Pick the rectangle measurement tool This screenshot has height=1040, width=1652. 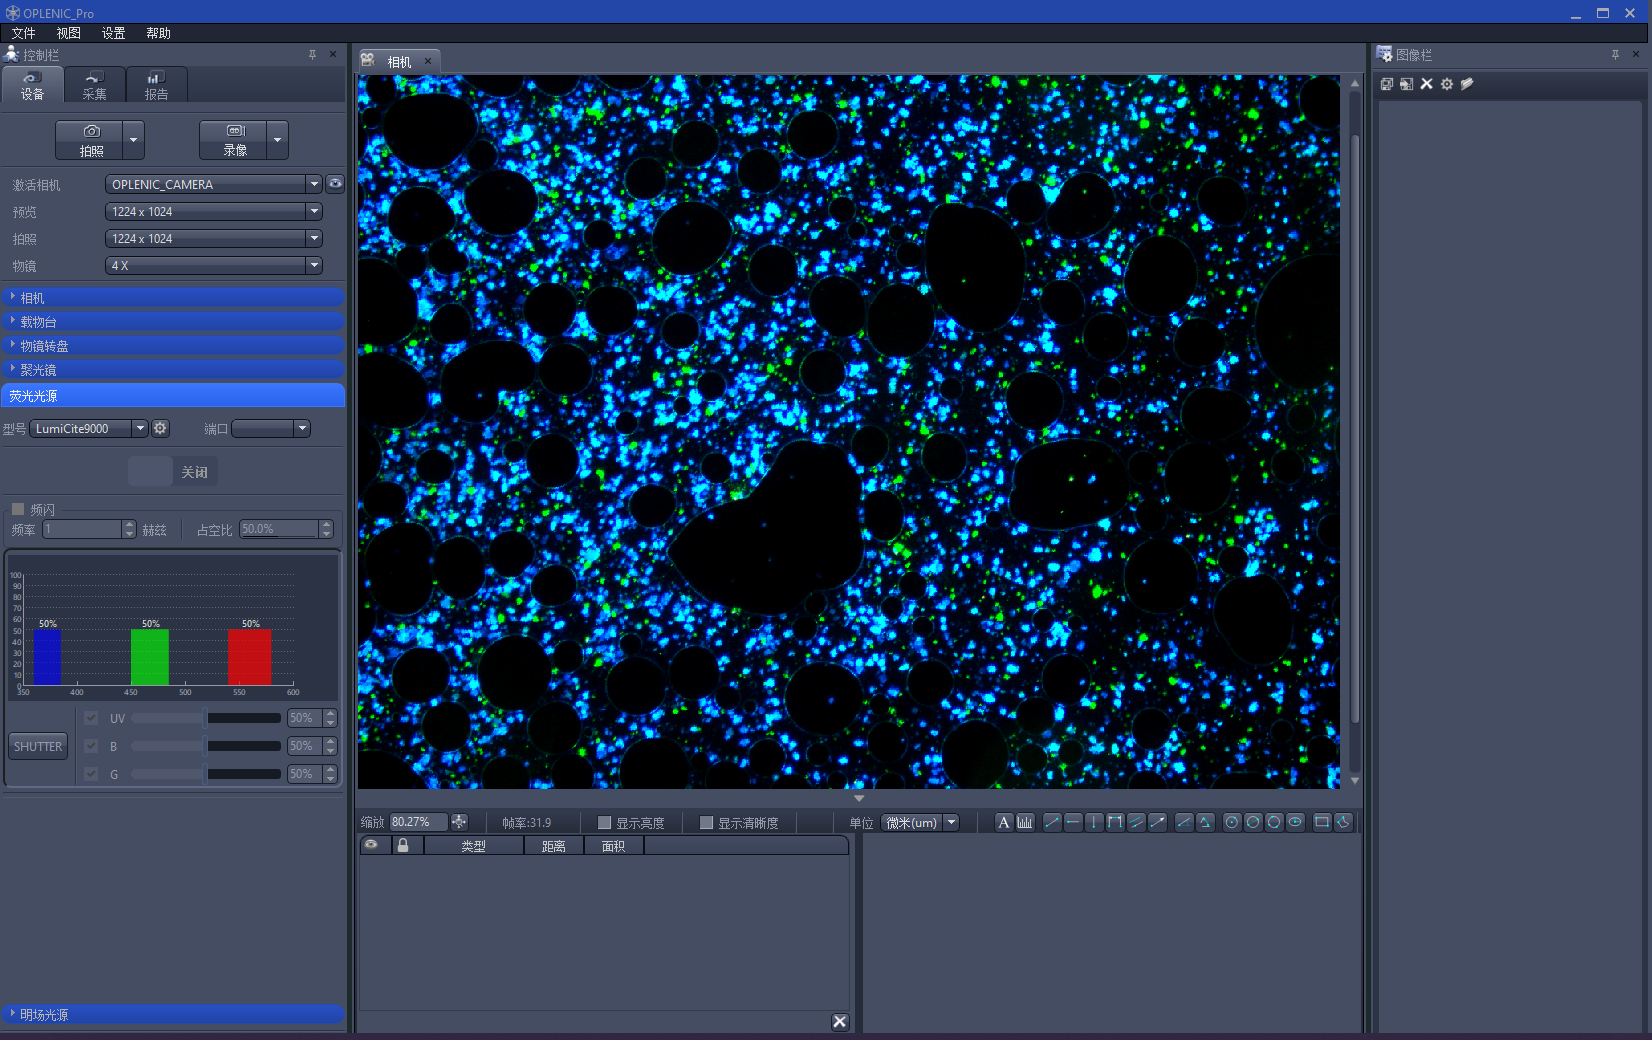pos(1321,822)
